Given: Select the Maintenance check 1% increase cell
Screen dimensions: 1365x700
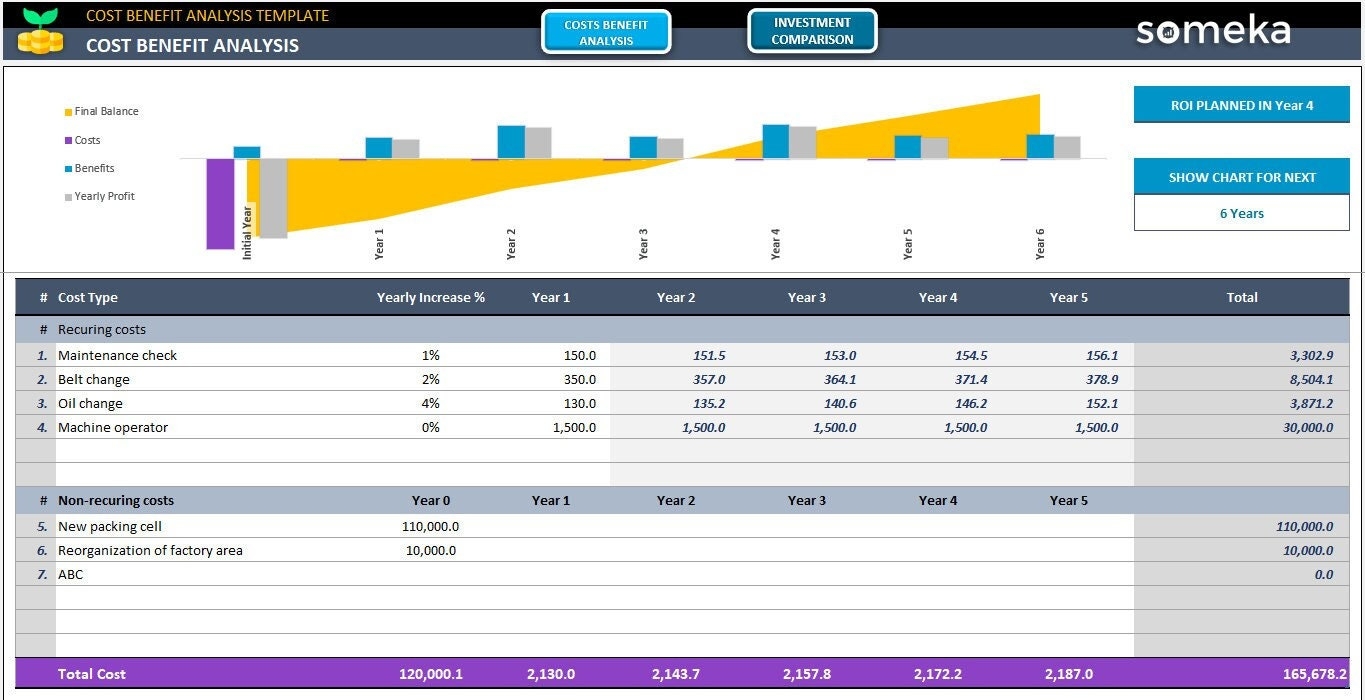Looking at the screenshot, I should click(x=430, y=355).
